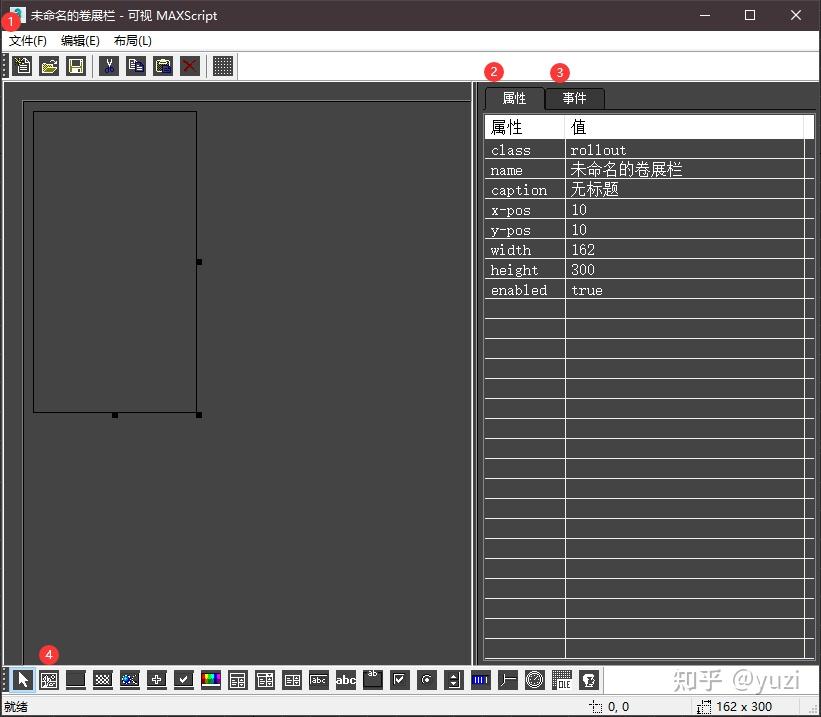The height and width of the screenshot is (717, 821).
Task: Add a button control to the form
Action: tap(75, 680)
